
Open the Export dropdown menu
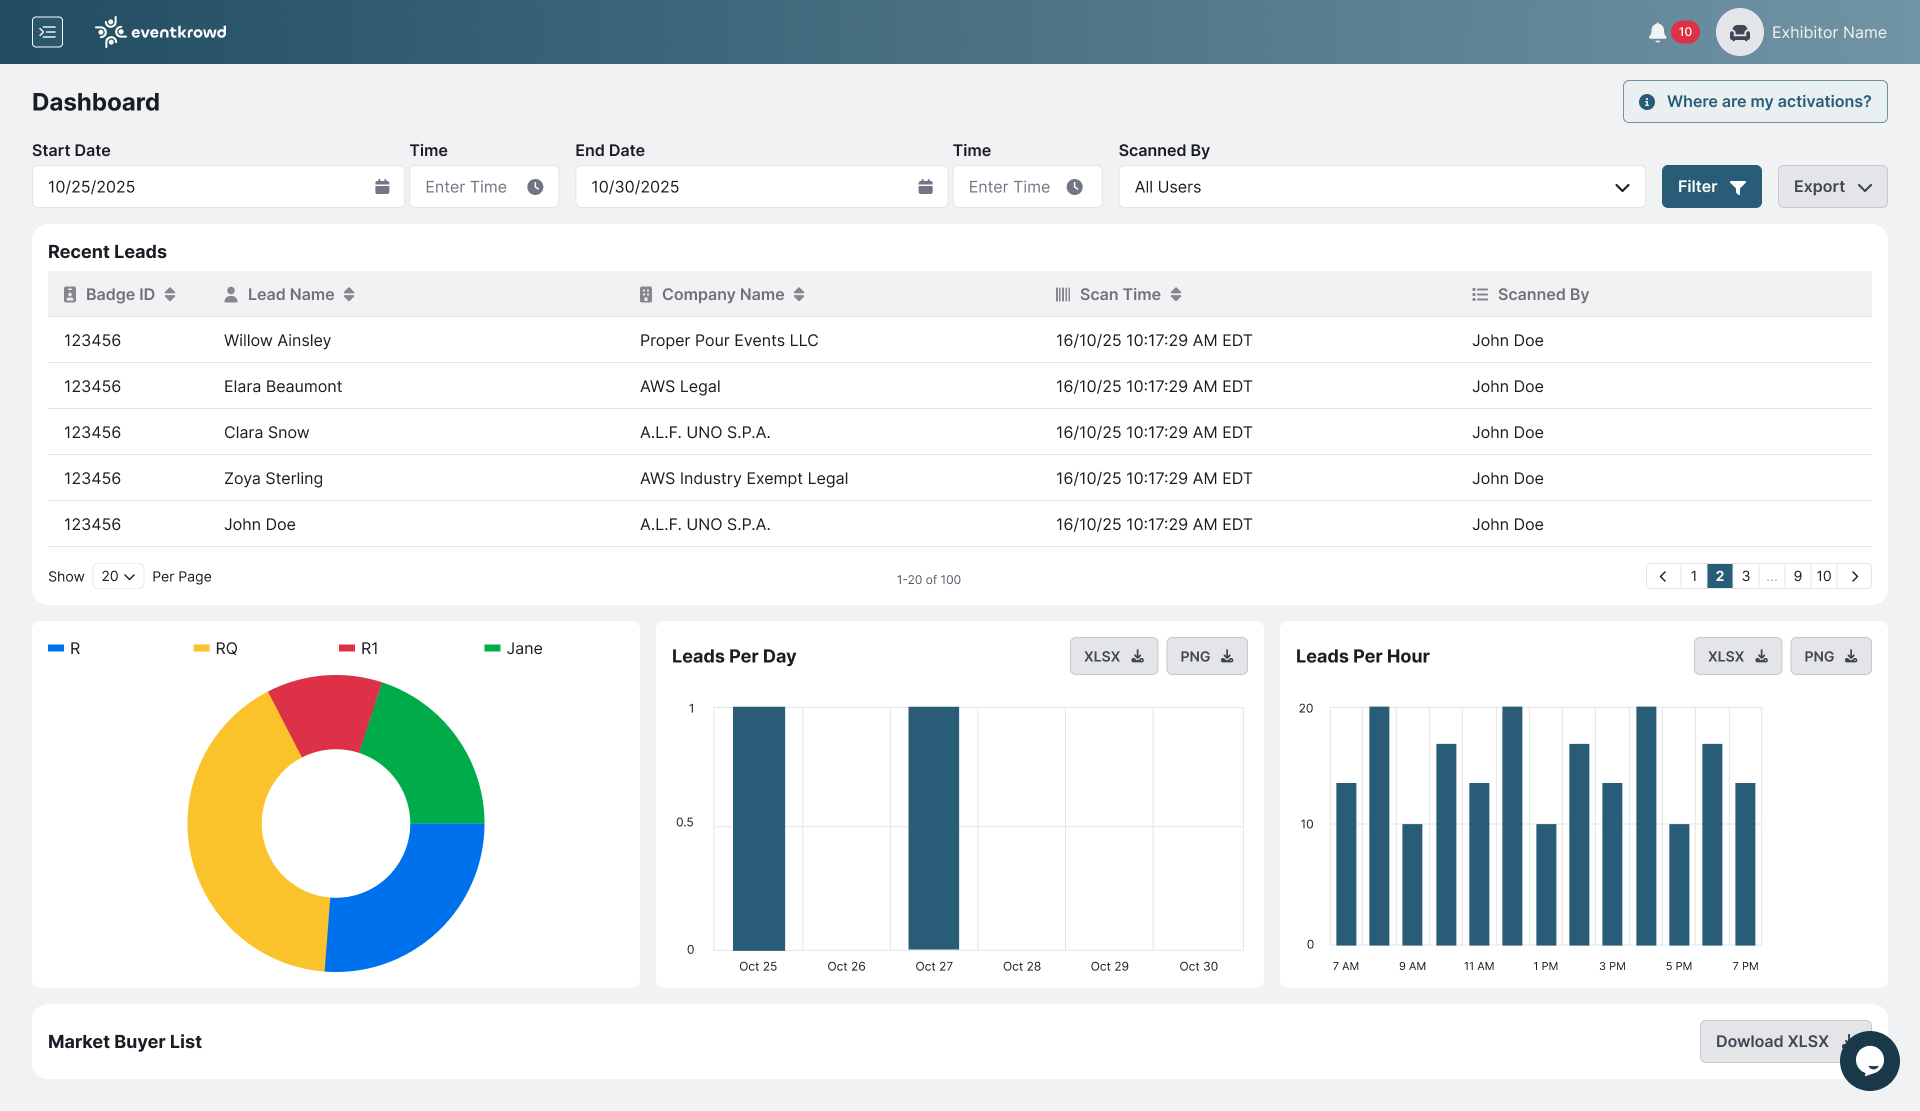pos(1831,187)
